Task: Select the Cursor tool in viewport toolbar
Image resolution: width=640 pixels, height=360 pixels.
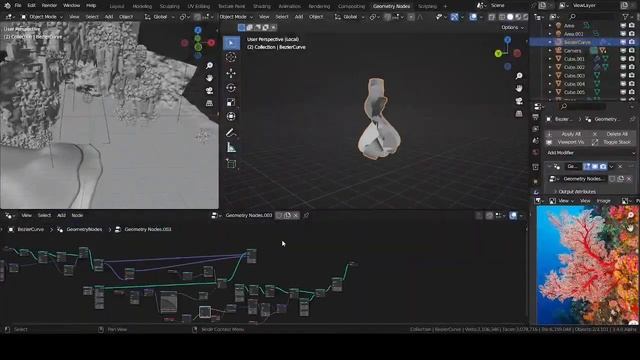Action: pos(231,58)
